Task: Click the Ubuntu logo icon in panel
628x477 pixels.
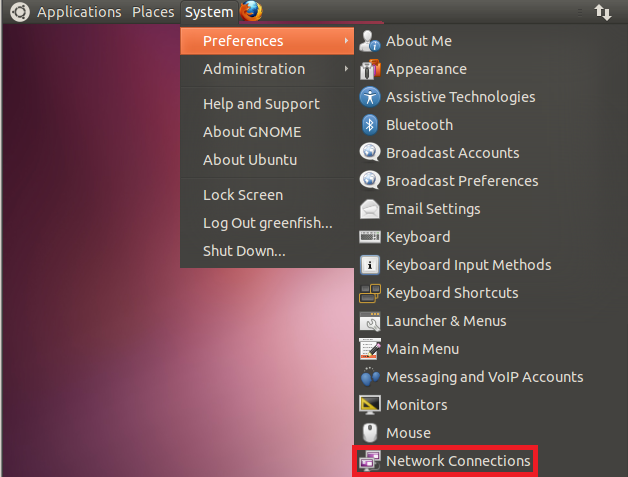Action: pyautogui.click(x=20, y=12)
